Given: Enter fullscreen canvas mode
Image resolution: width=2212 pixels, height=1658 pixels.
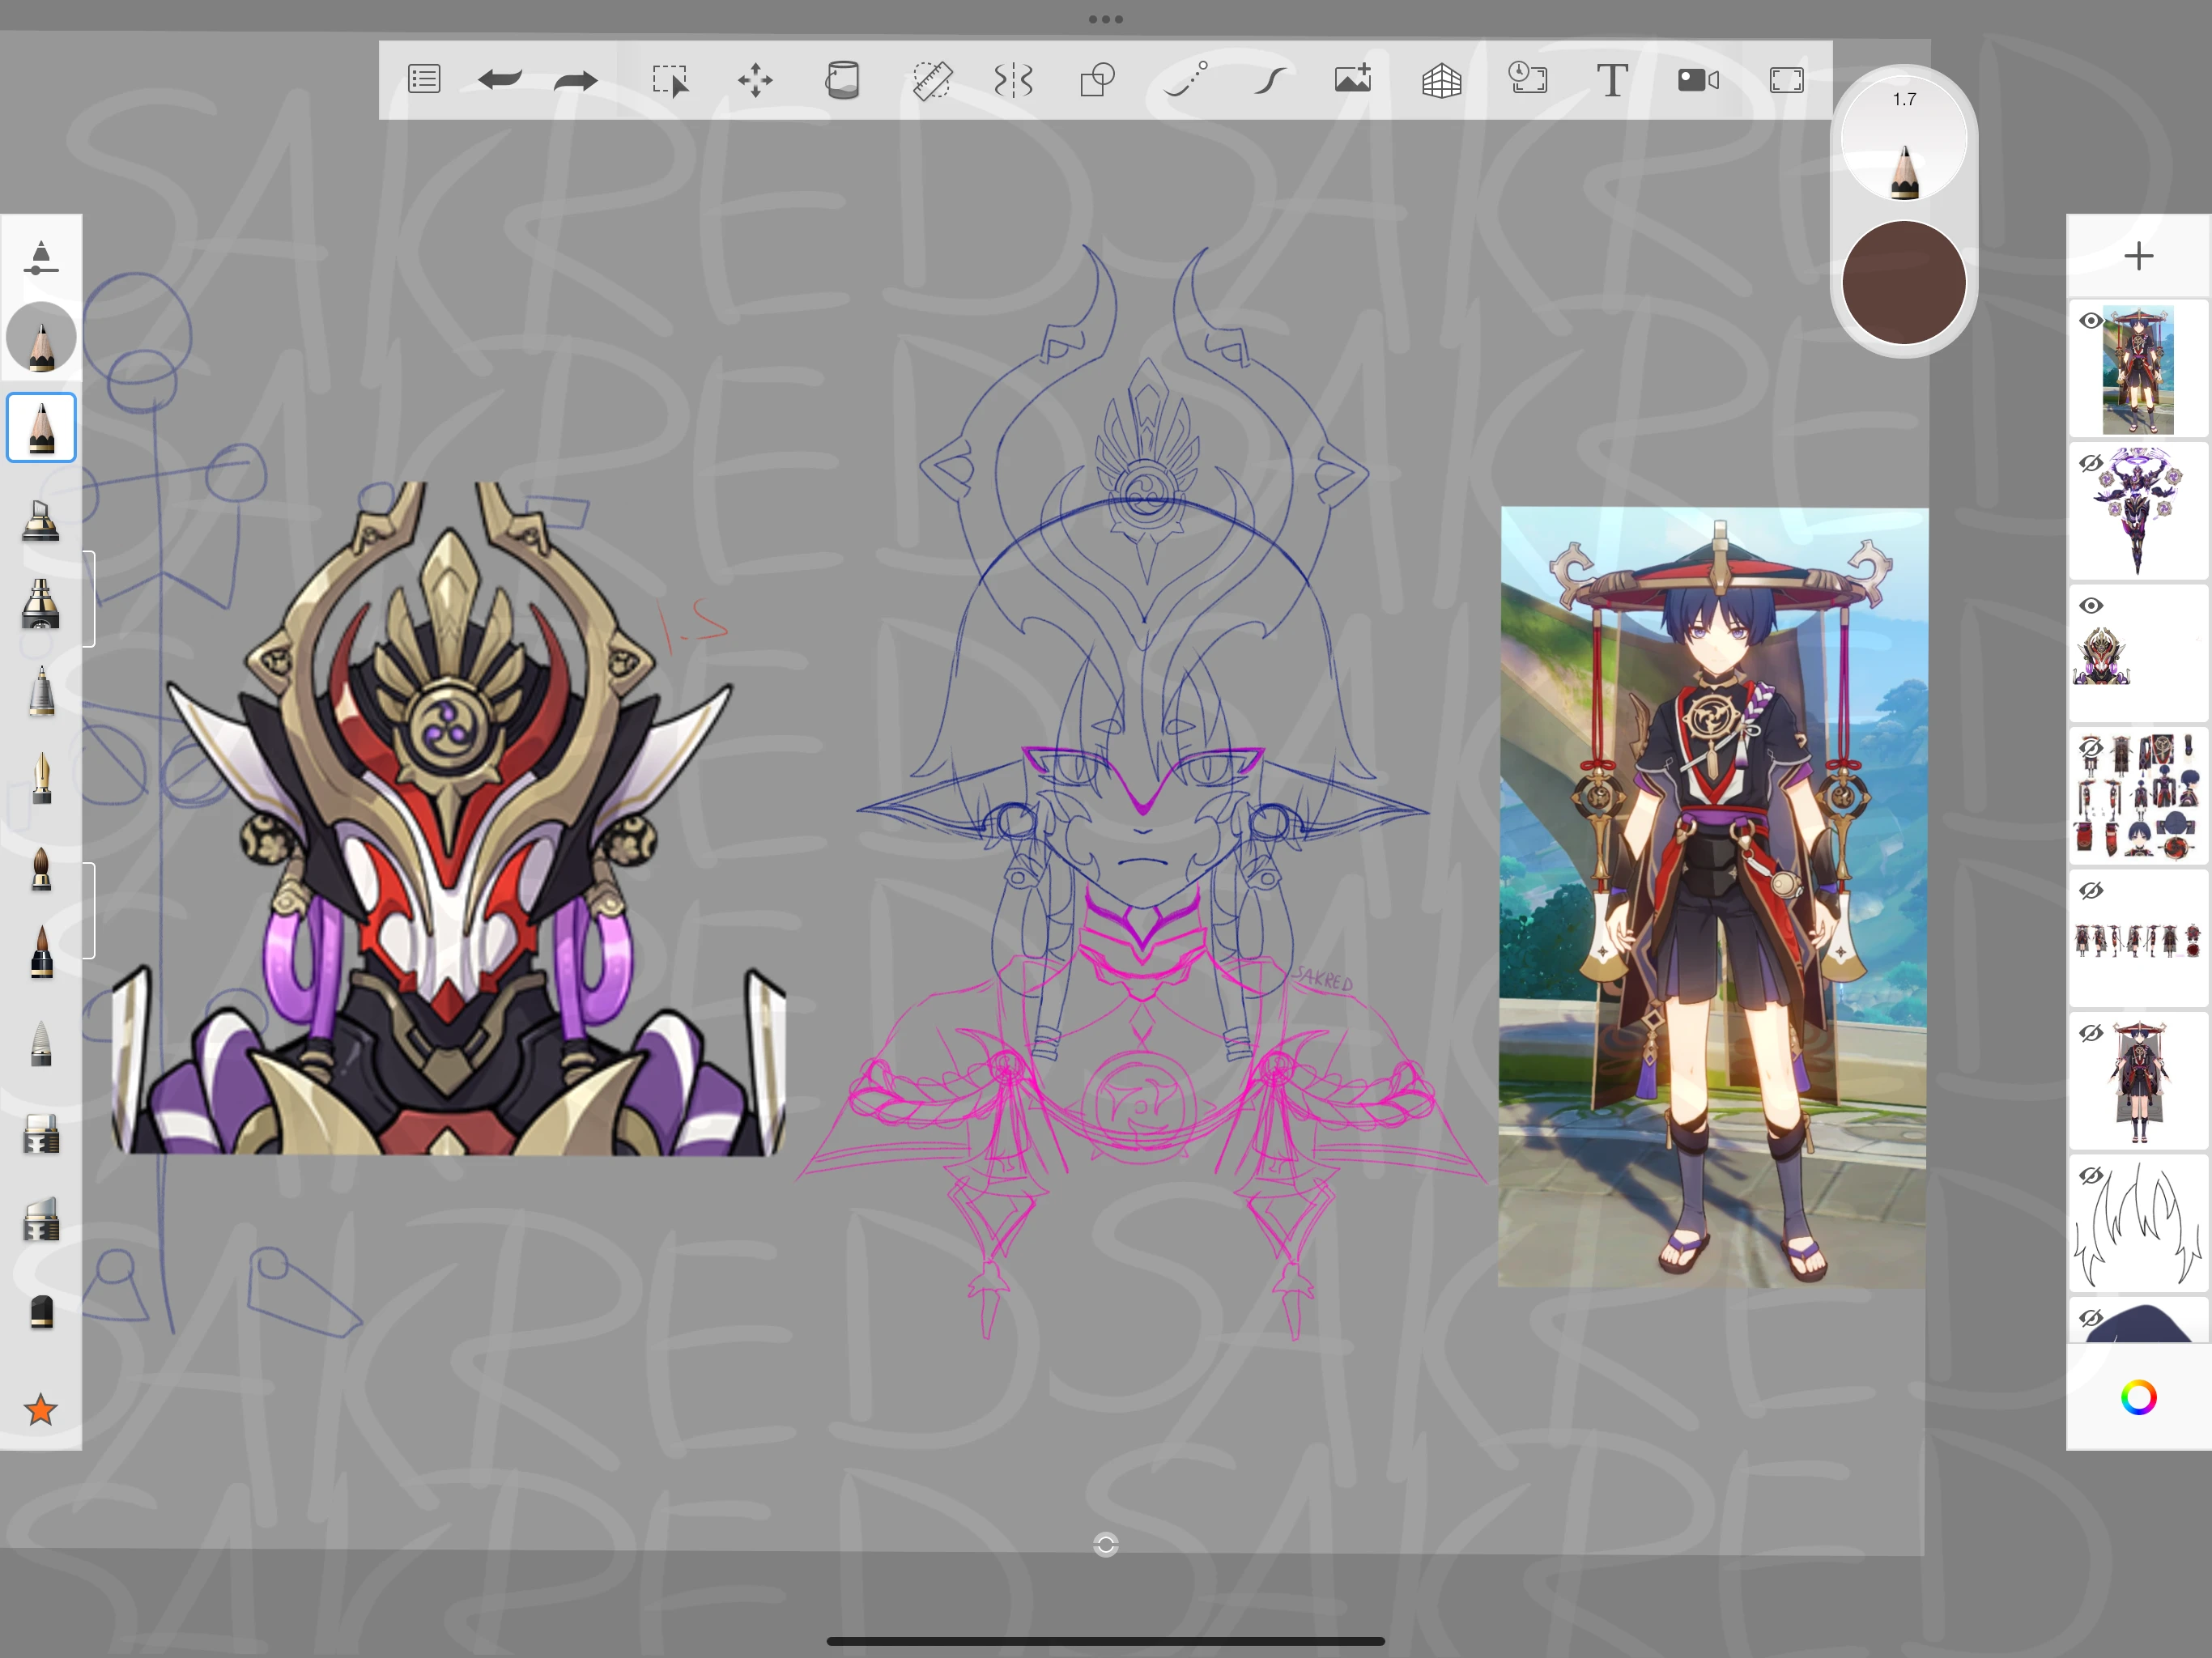Looking at the screenshot, I should click(x=1786, y=80).
